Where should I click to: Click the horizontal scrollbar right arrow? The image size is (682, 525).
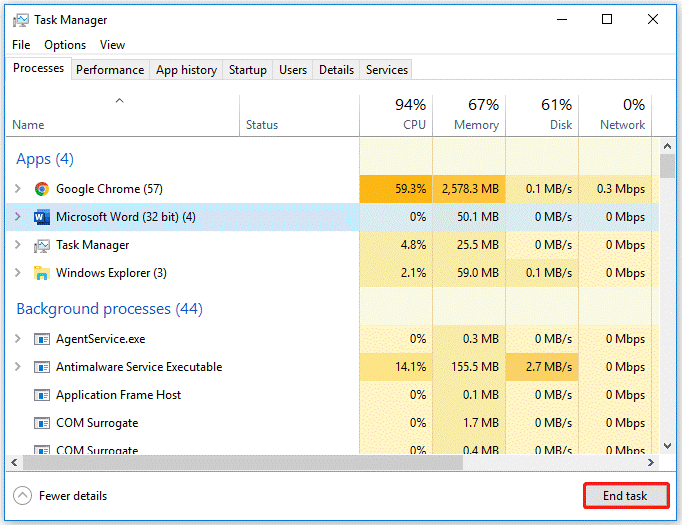(x=651, y=462)
